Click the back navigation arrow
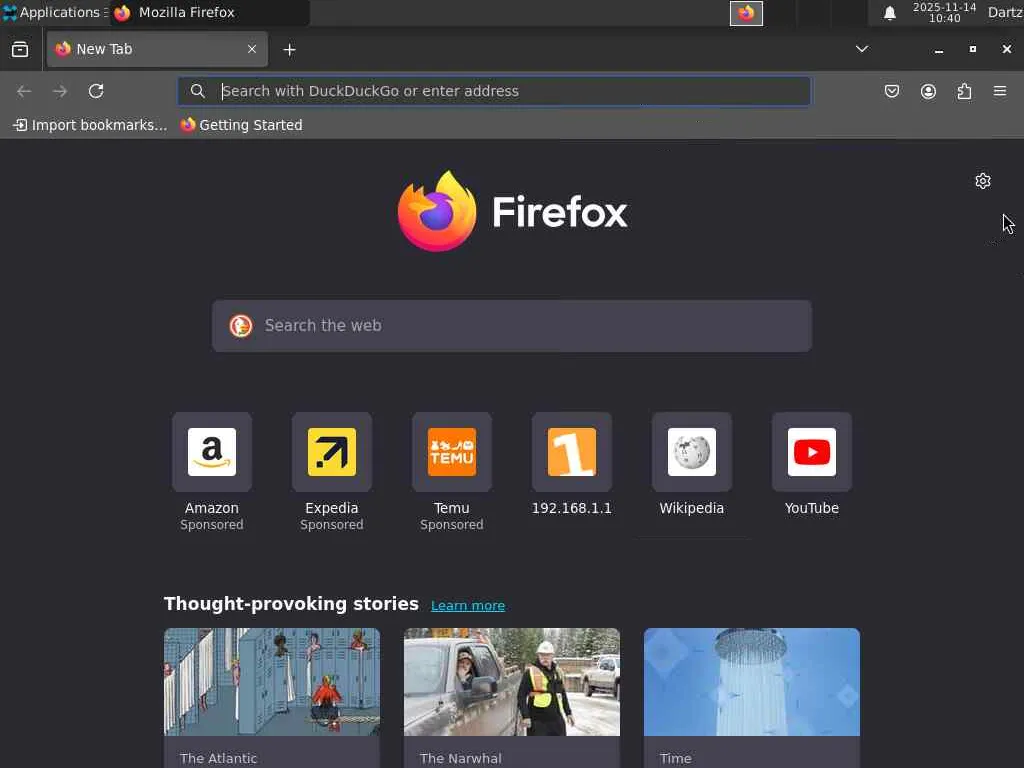The height and width of the screenshot is (768, 1024). pyautogui.click(x=24, y=91)
